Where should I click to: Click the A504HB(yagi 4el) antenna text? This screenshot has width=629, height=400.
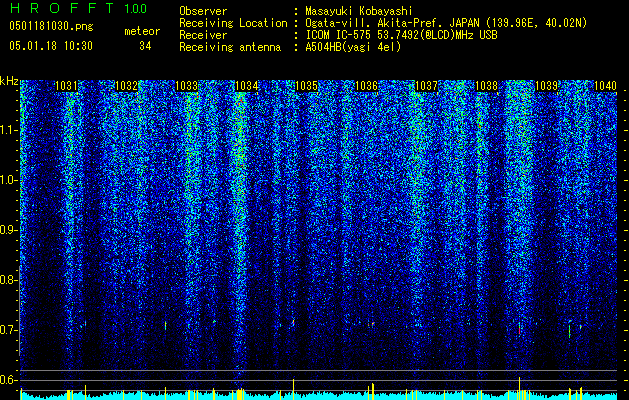pyautogui.click(x=353, y=47)
